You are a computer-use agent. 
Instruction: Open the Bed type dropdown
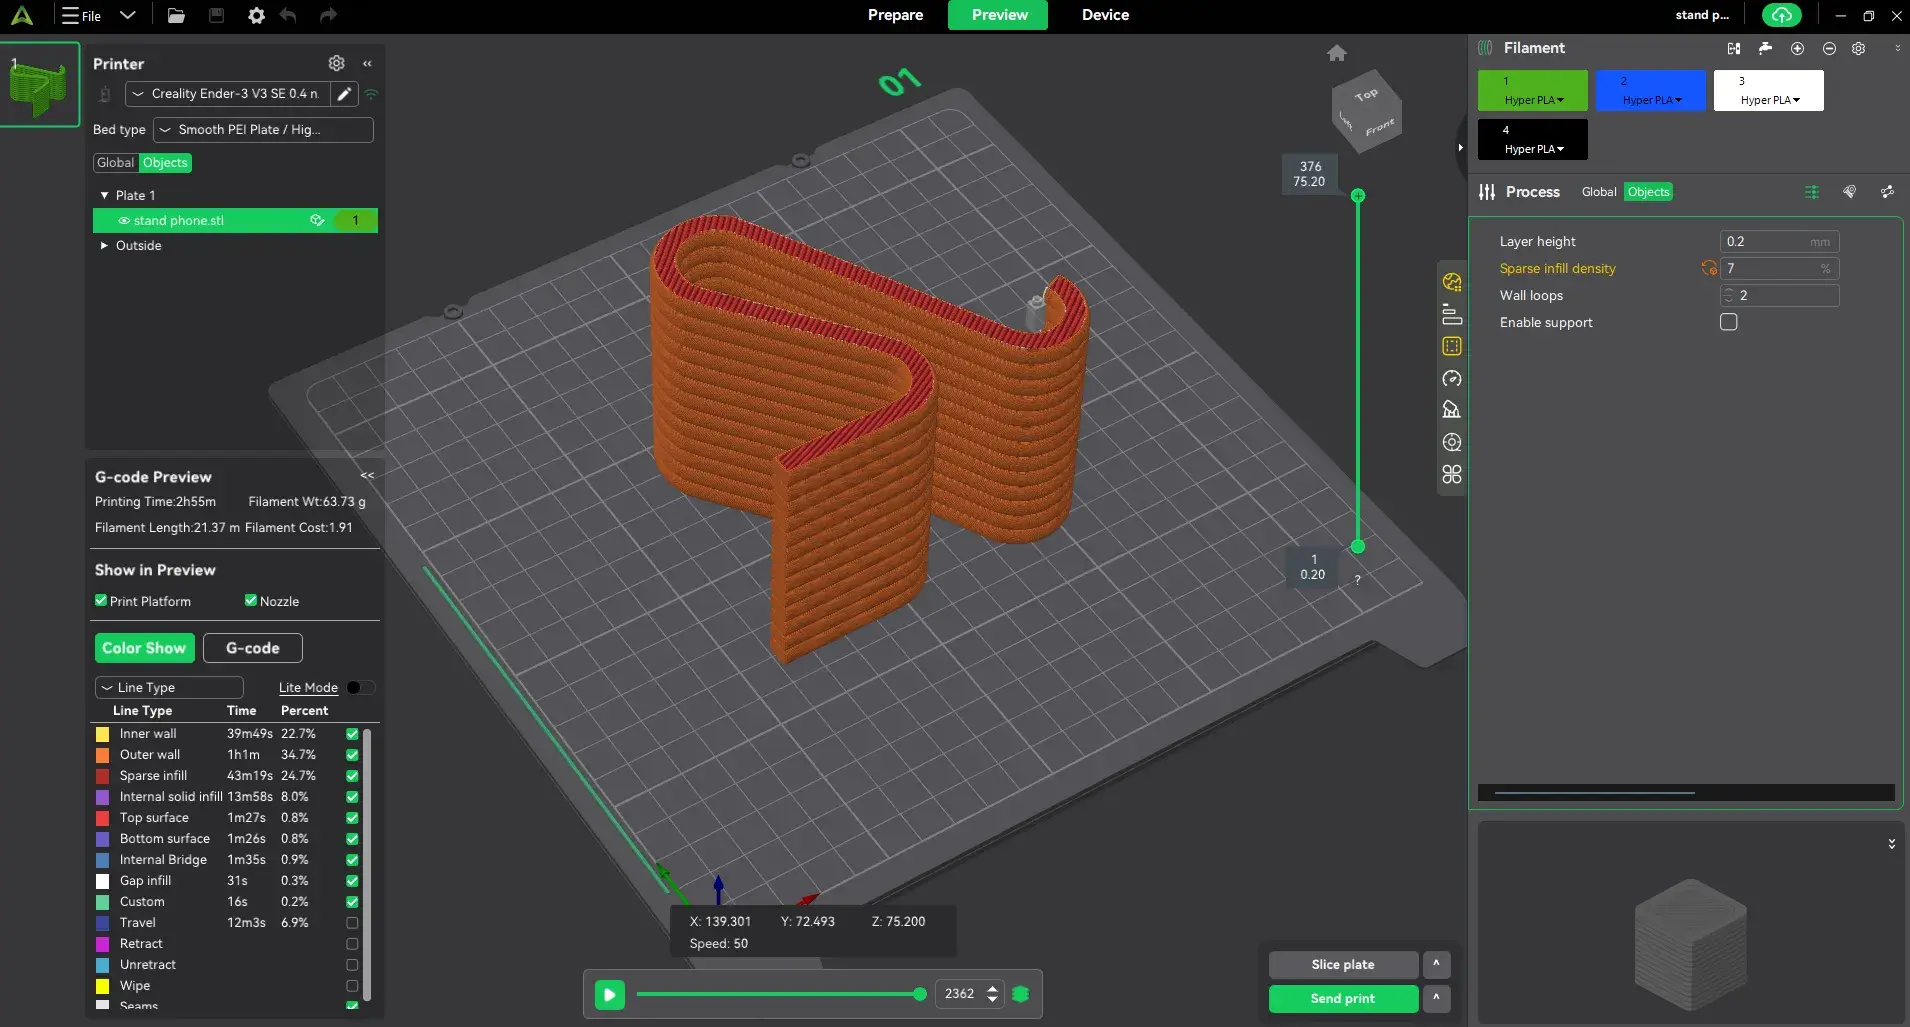(263, 130)
